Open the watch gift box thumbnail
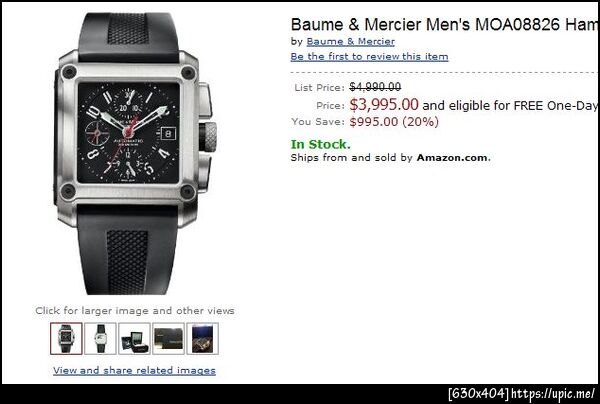The image size is (600, 404). tap(134, 338)
